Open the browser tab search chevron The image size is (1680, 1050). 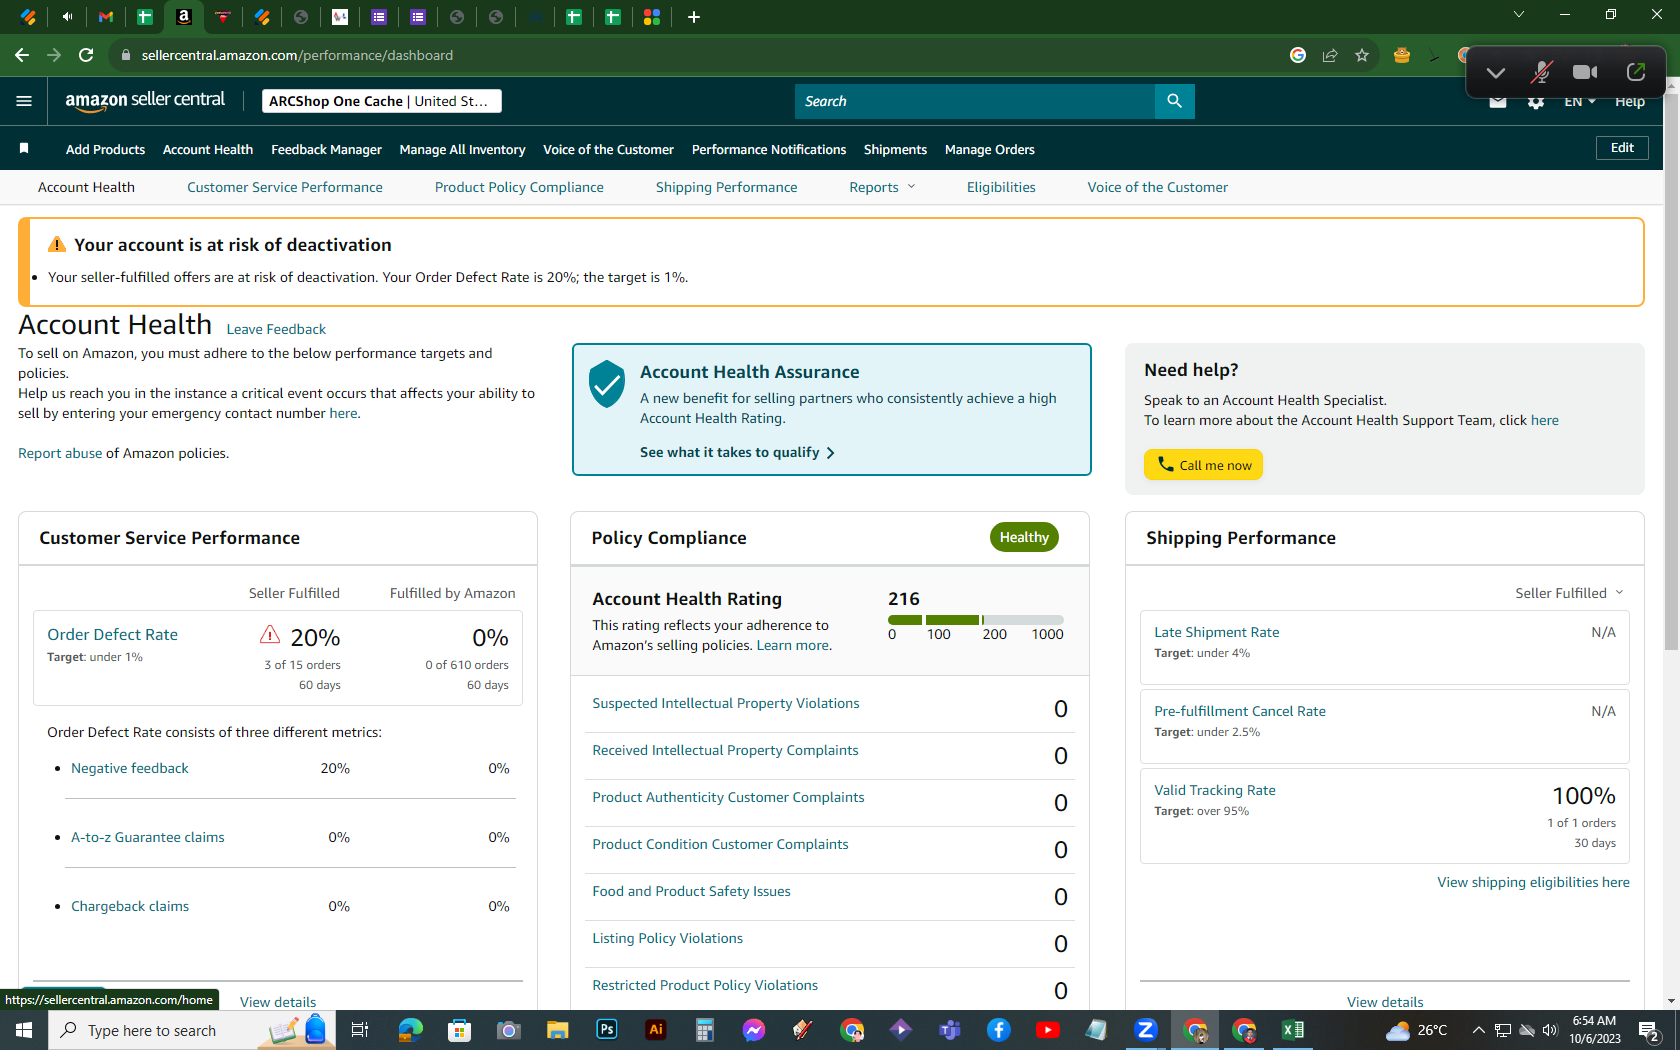[1519, 15]
